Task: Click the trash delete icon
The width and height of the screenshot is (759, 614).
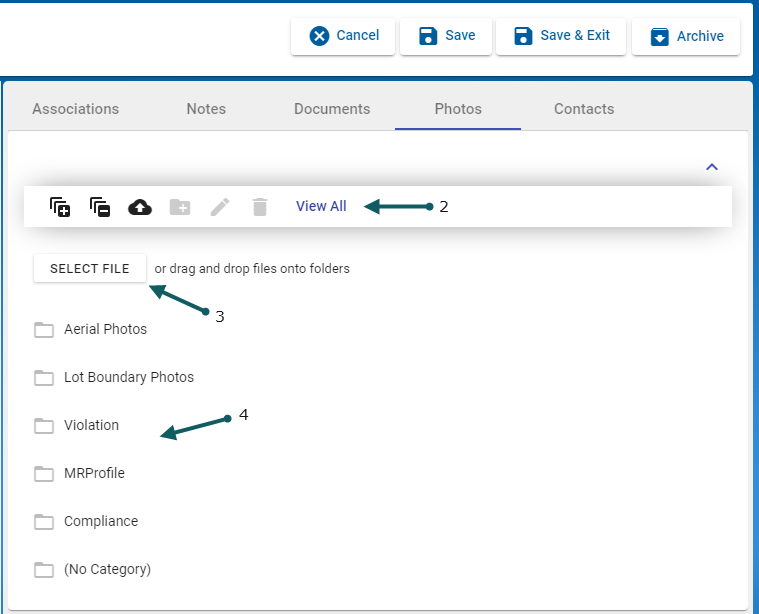Action: tap(260, 207)
